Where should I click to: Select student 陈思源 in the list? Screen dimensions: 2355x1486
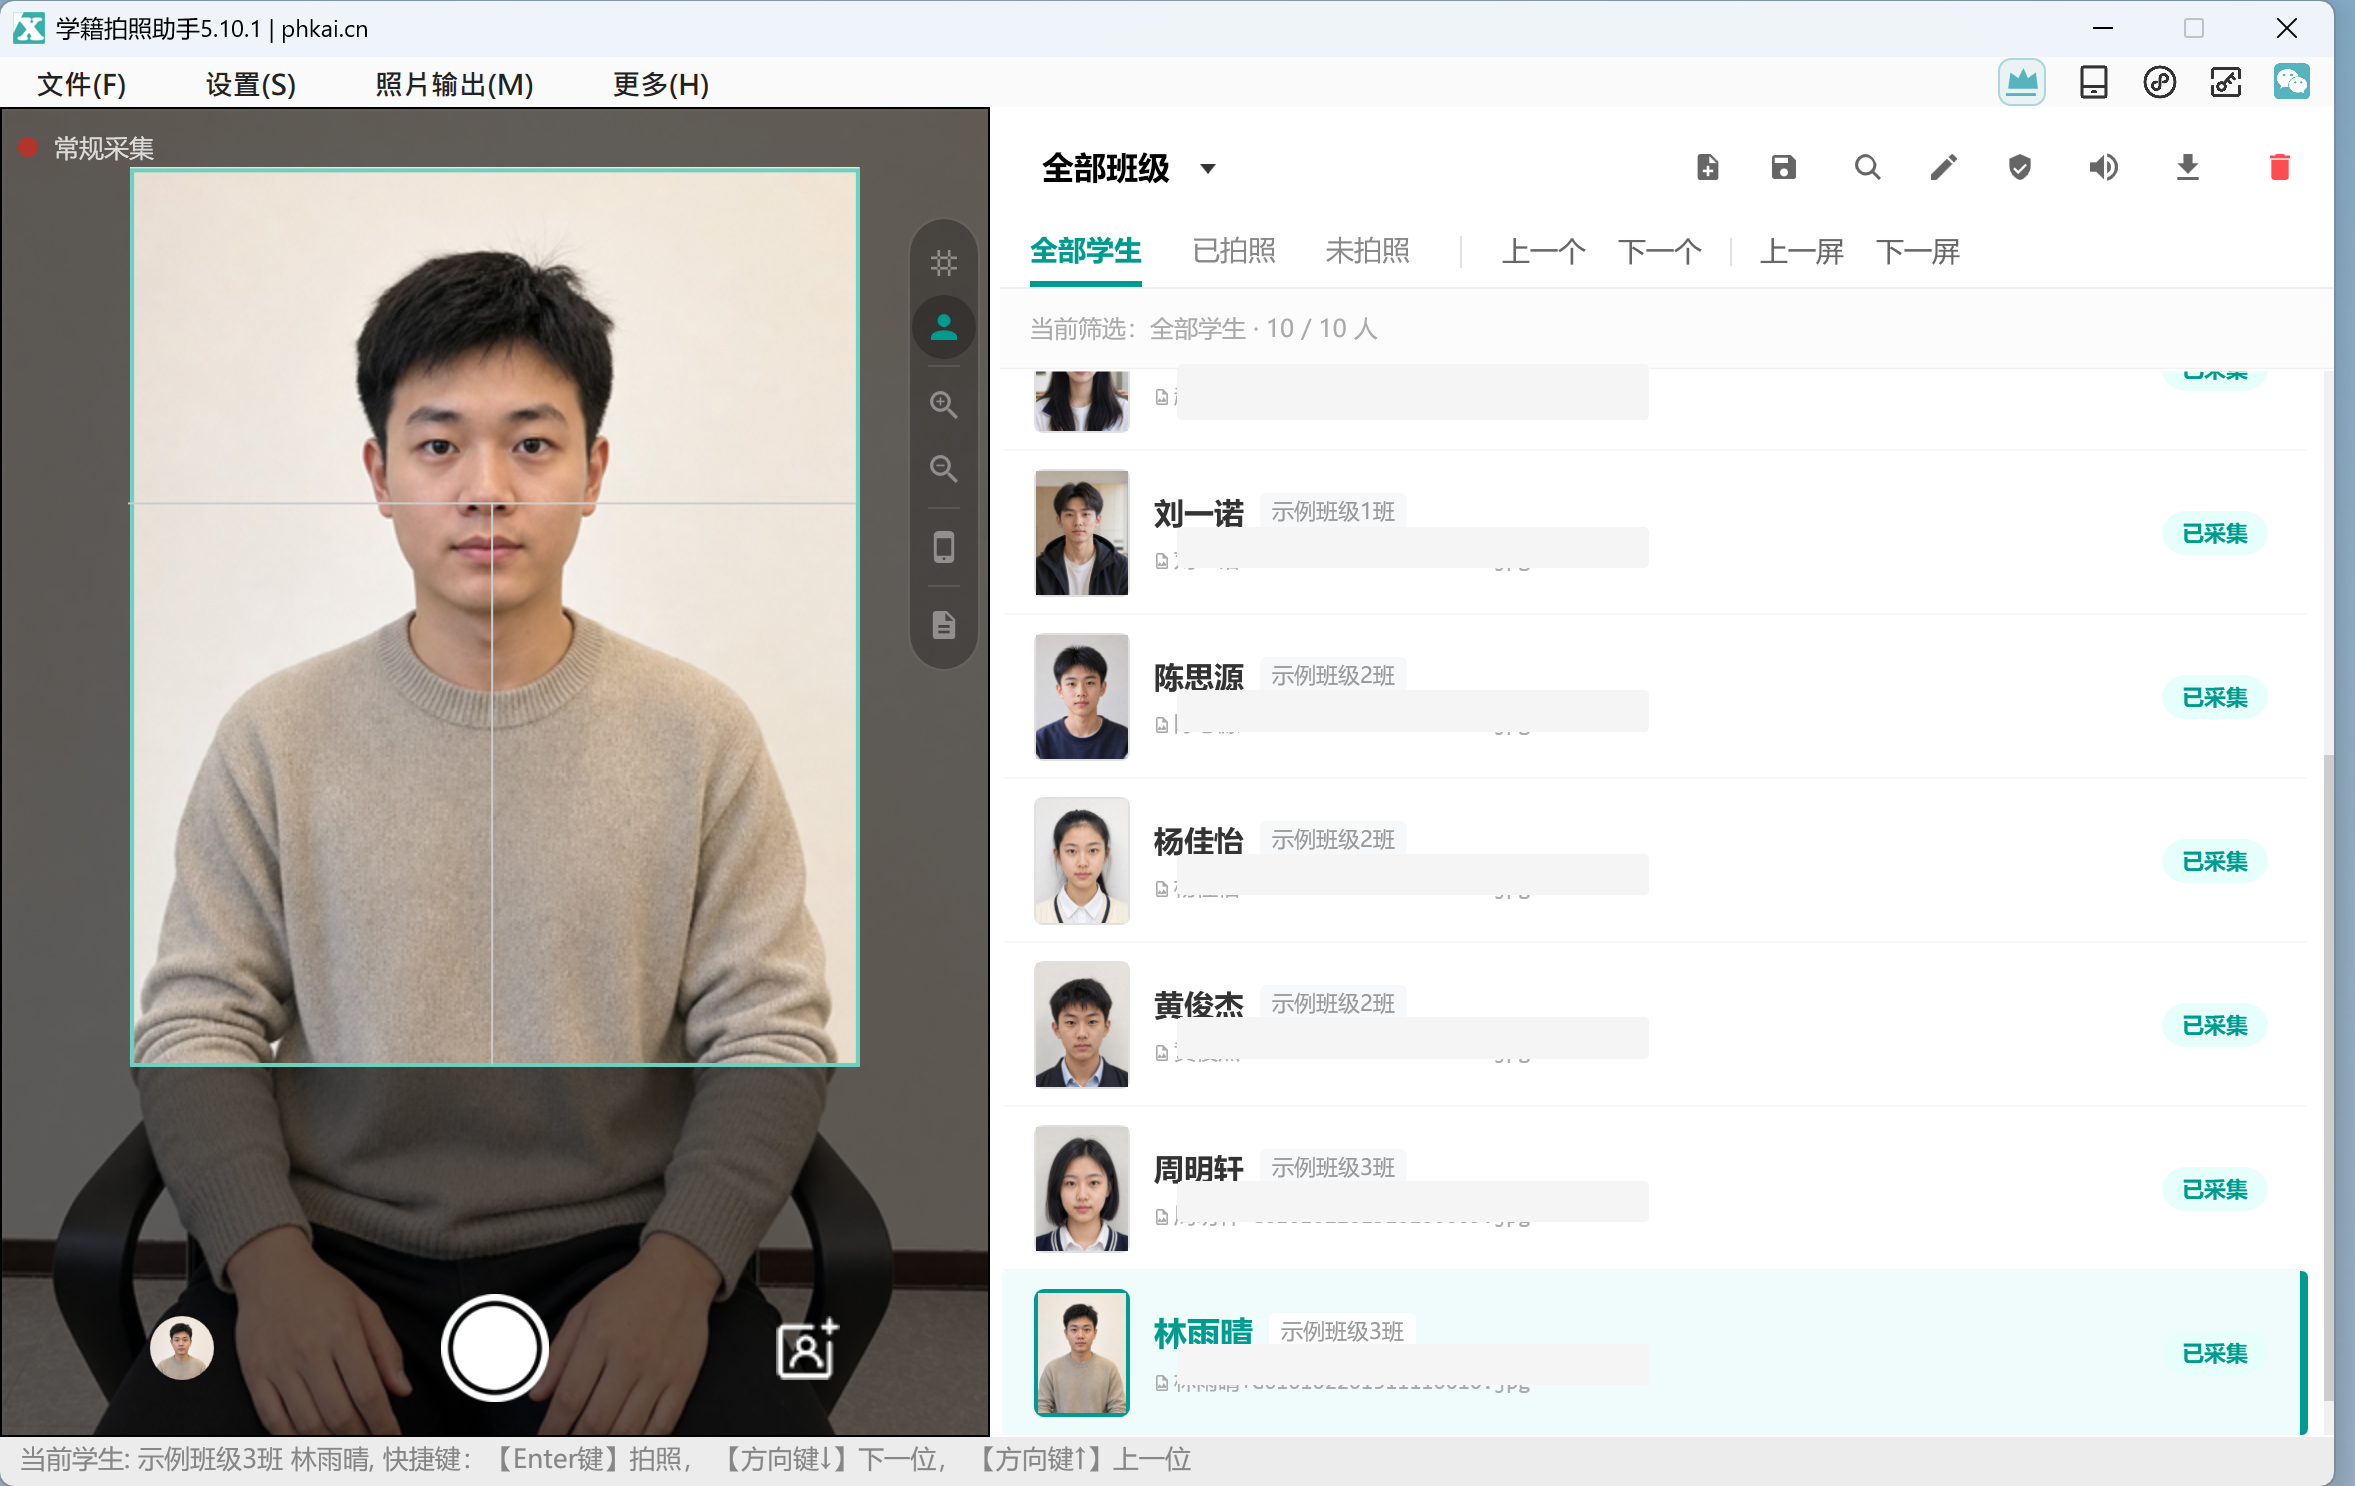(x=1655, y=697)
